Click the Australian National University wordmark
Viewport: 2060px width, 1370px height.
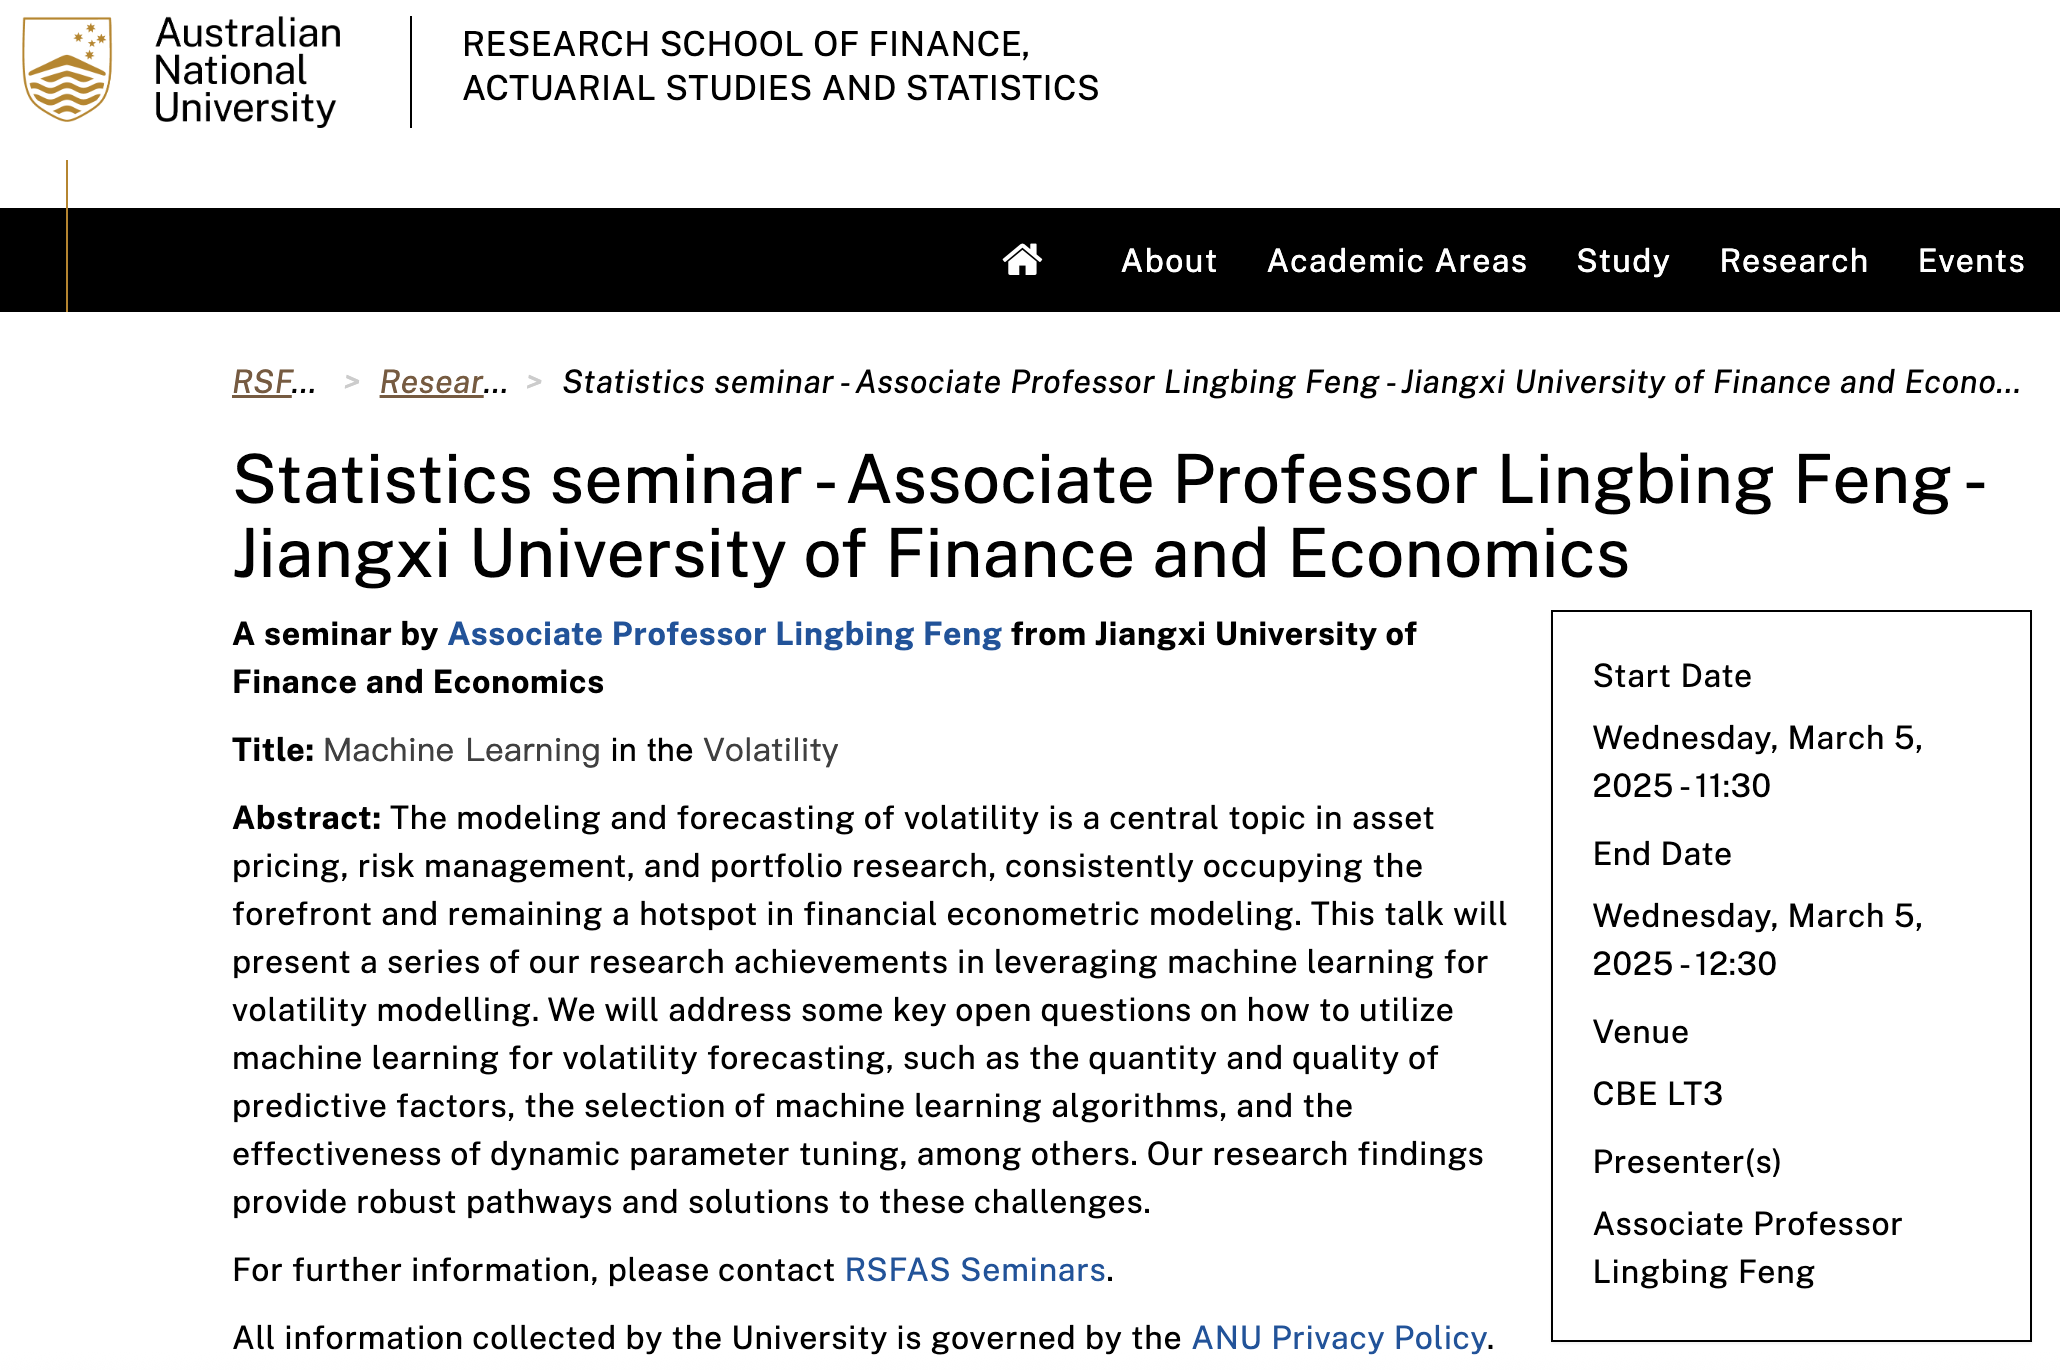coord(247,70)
